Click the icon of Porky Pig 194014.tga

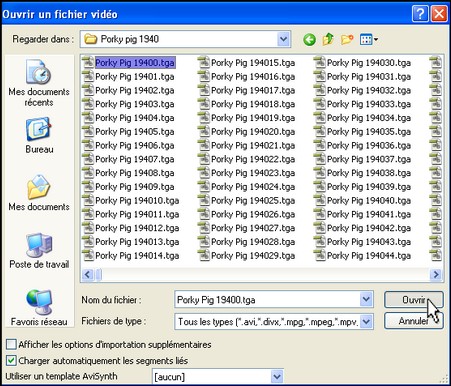pyautogui.click(x=88, y=255)
